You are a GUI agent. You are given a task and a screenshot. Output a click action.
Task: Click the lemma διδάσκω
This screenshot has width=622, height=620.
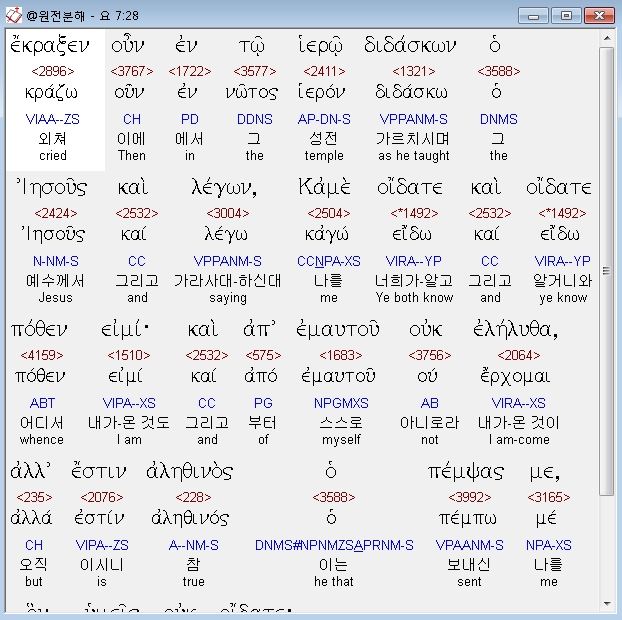[x=411, y=92]
